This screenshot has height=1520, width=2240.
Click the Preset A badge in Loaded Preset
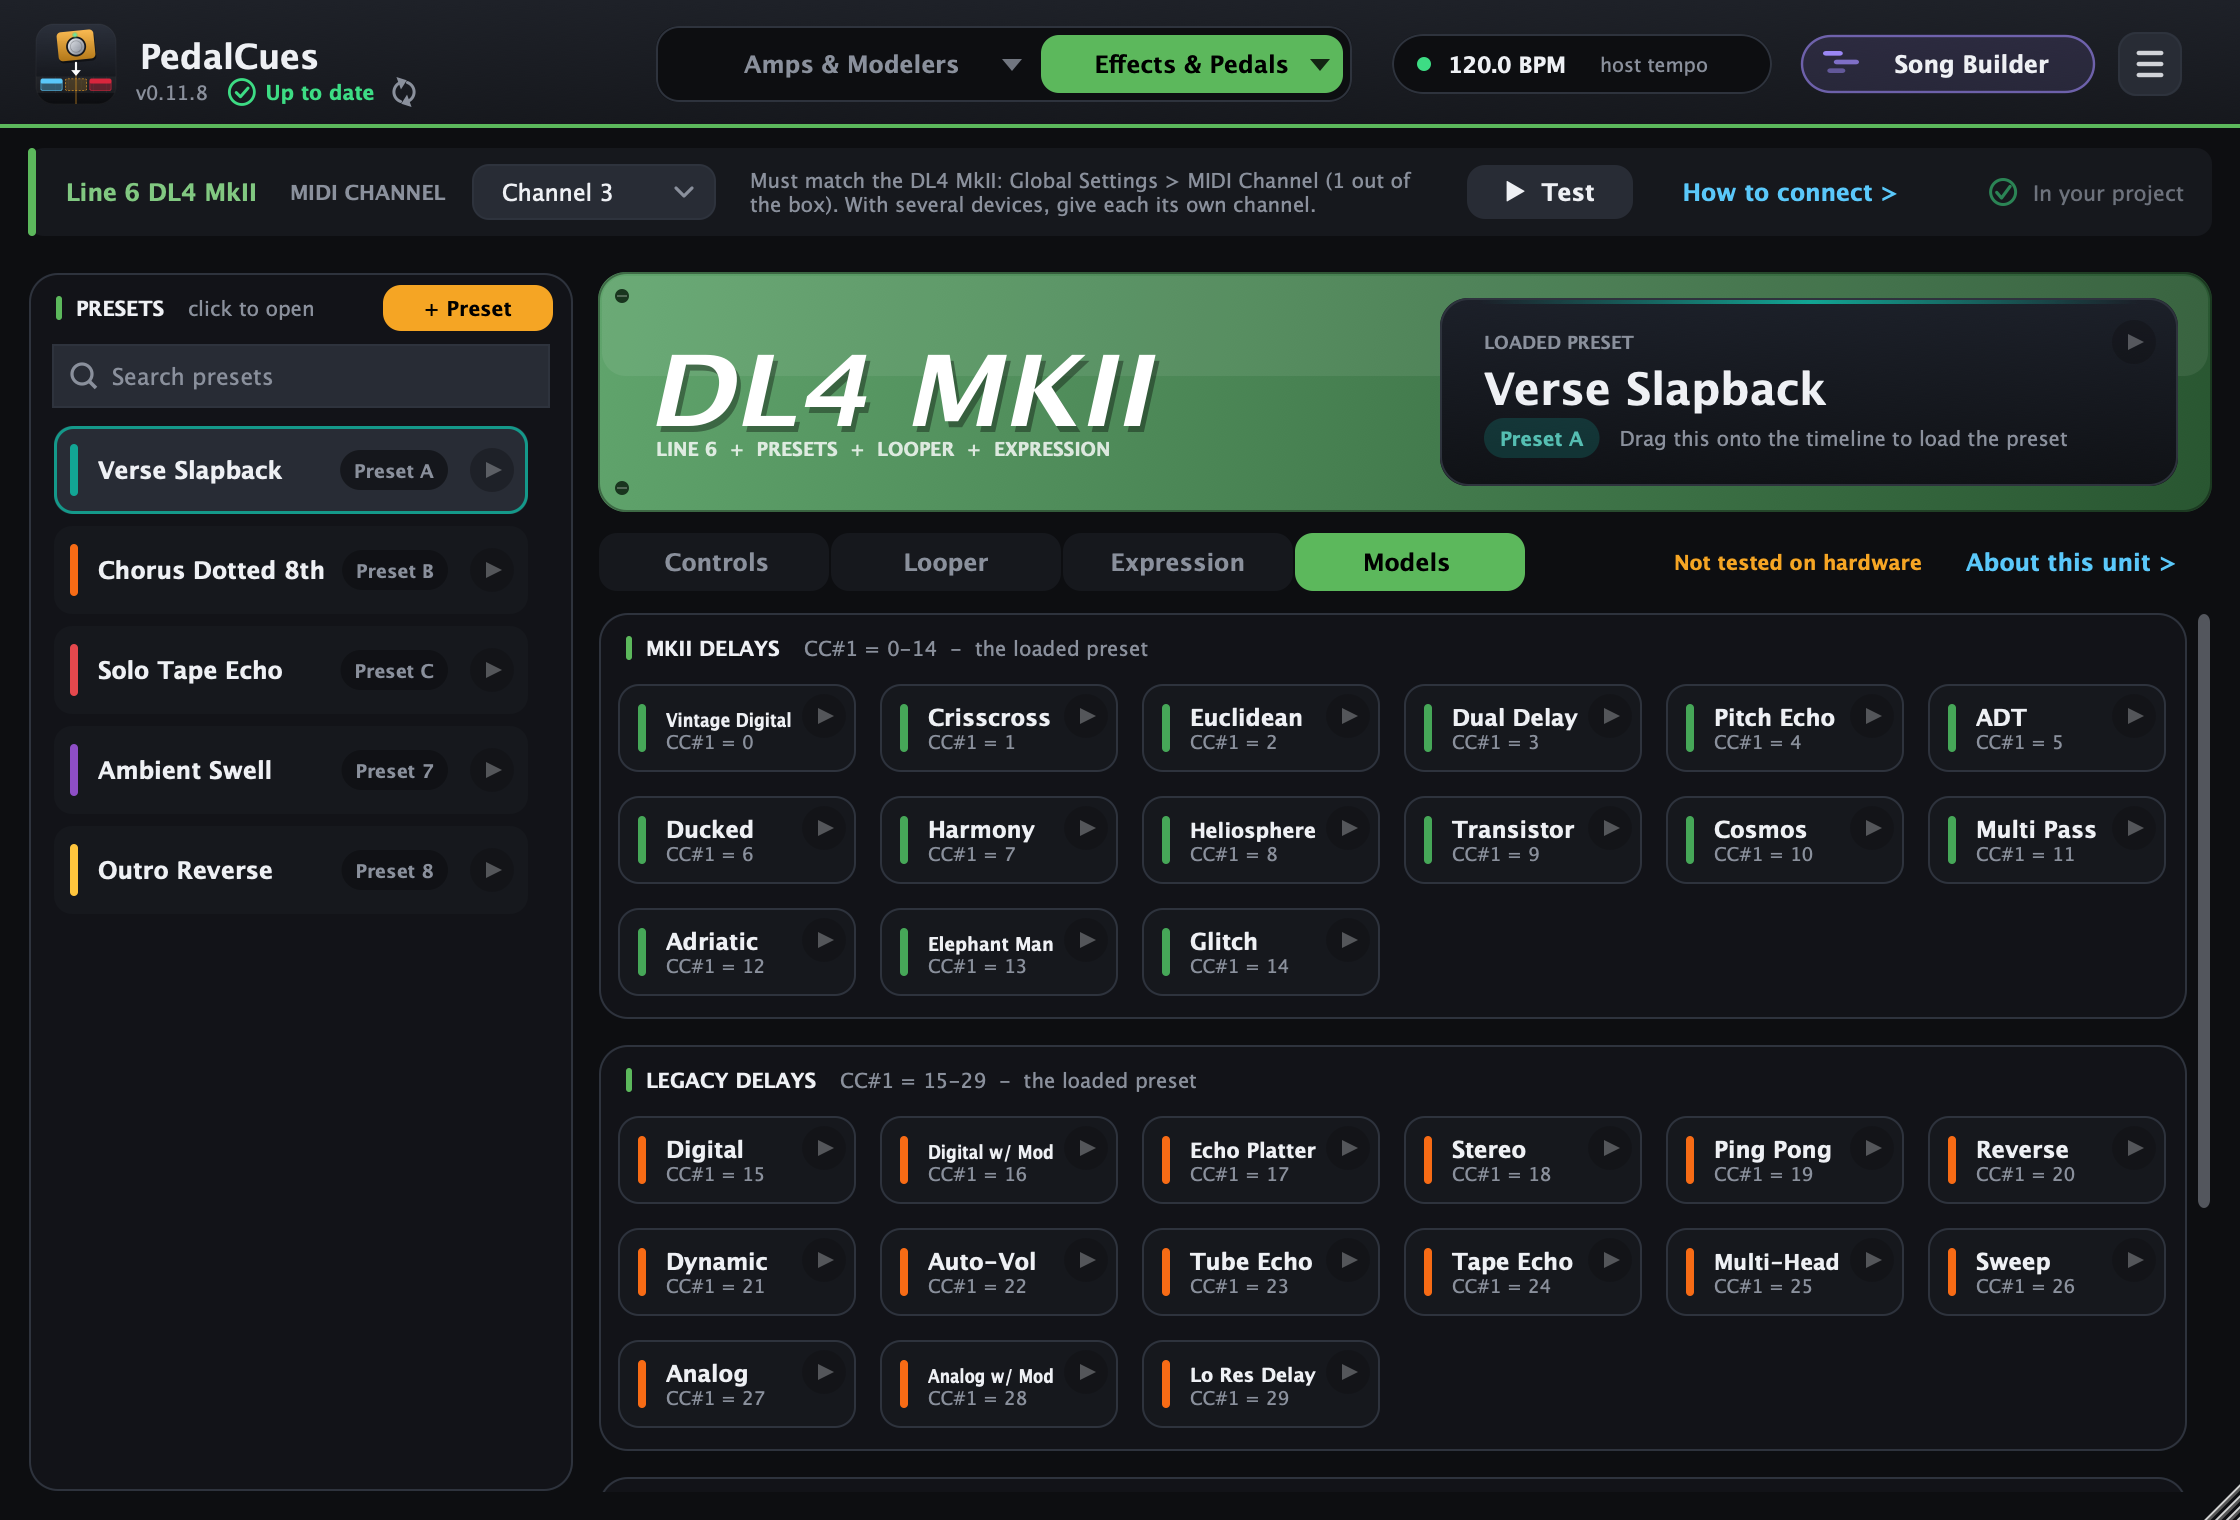(x=1541, y=438)
